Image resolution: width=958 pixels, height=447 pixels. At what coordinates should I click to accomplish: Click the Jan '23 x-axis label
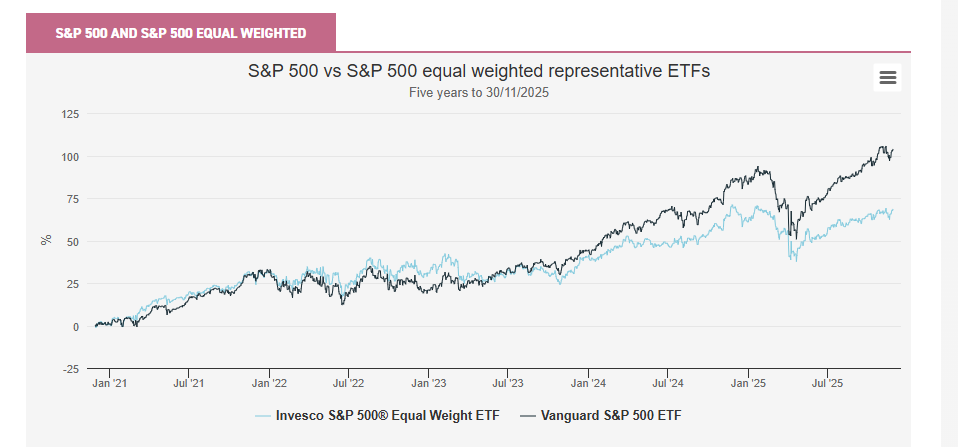pos(429,382)
